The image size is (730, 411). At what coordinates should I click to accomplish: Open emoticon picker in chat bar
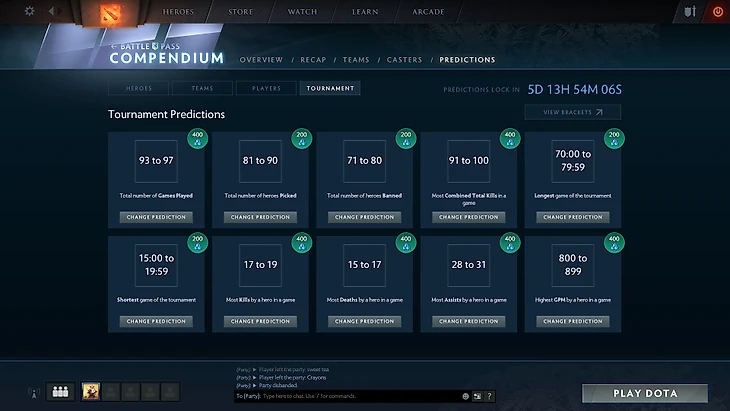pos(465,396)
